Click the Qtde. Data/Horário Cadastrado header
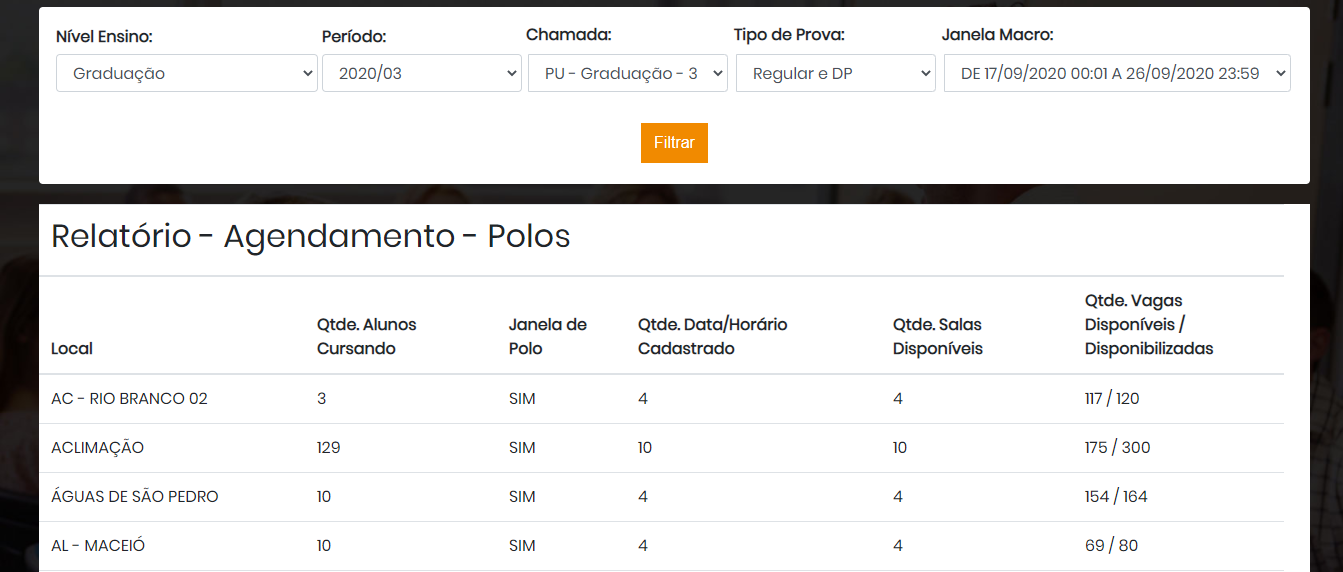1343x572 pixels. tap(713, 336)
